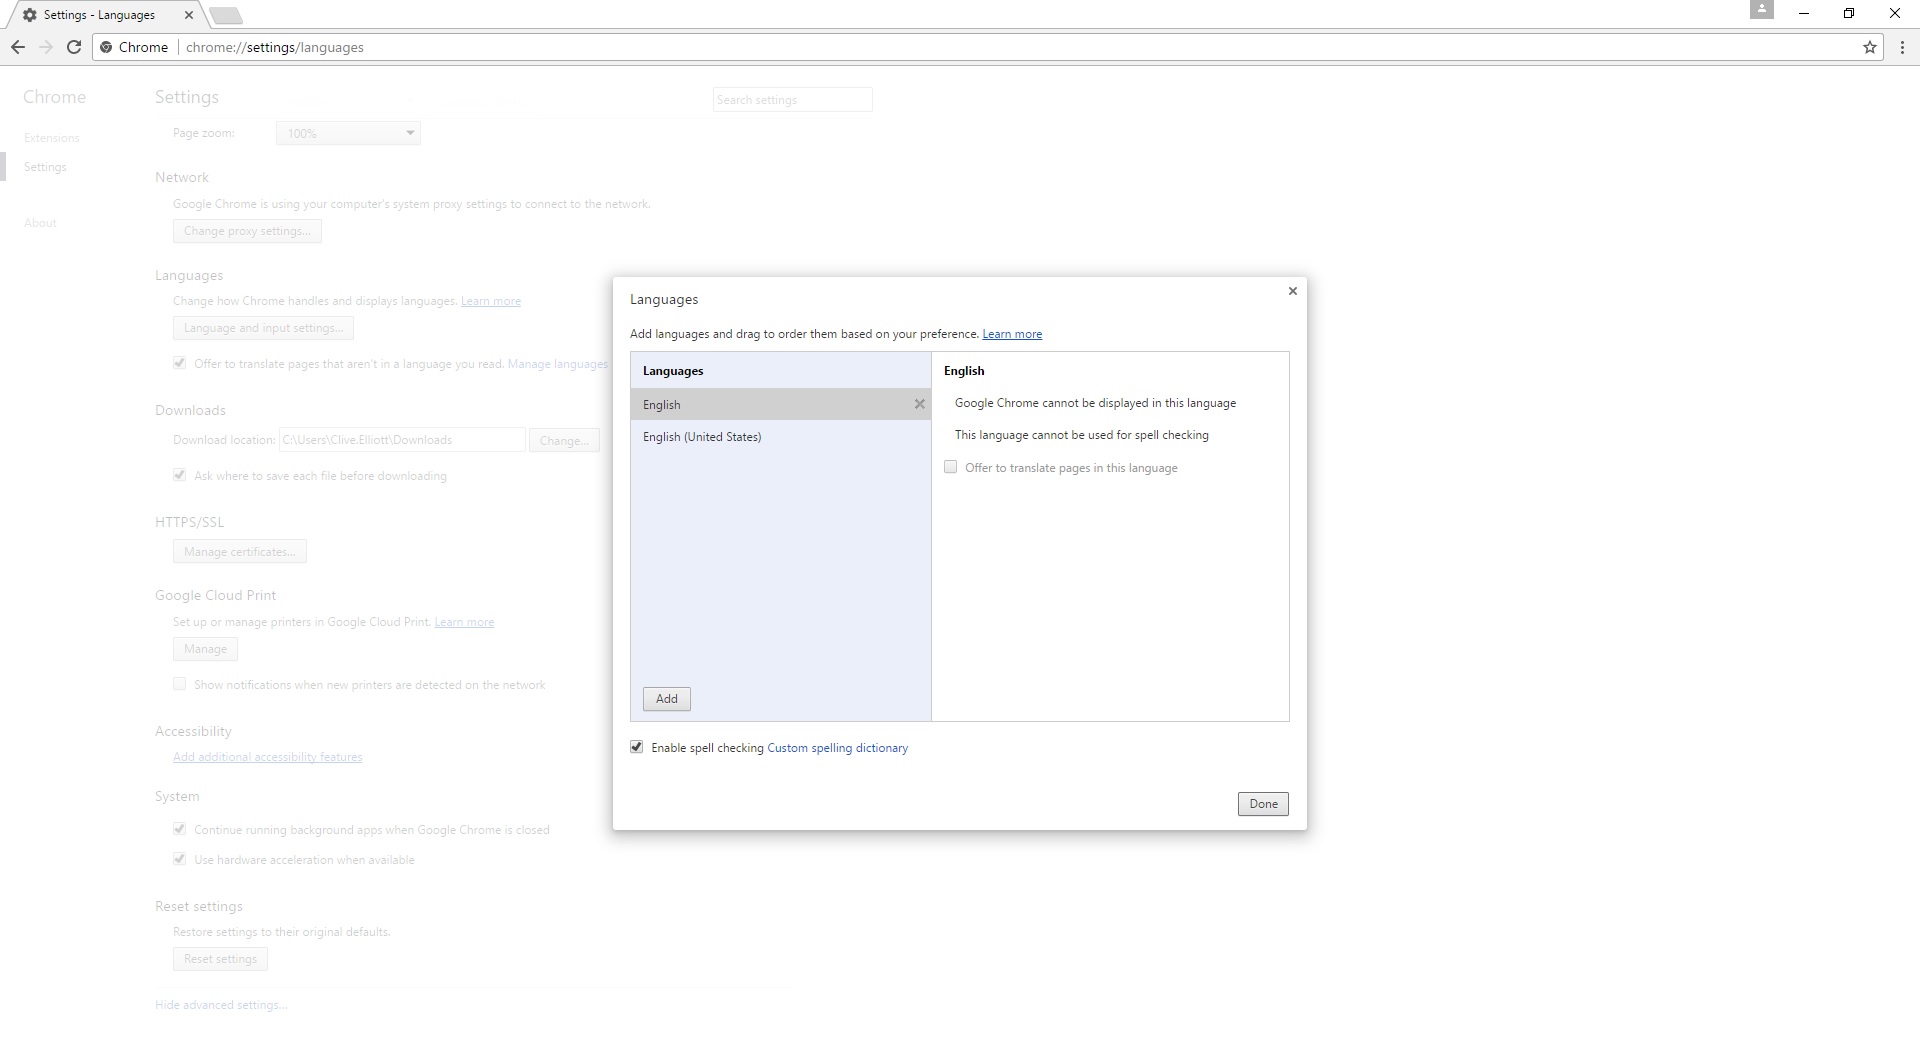
Task: Minimize the Chrome window
Action: [1804, 14]
